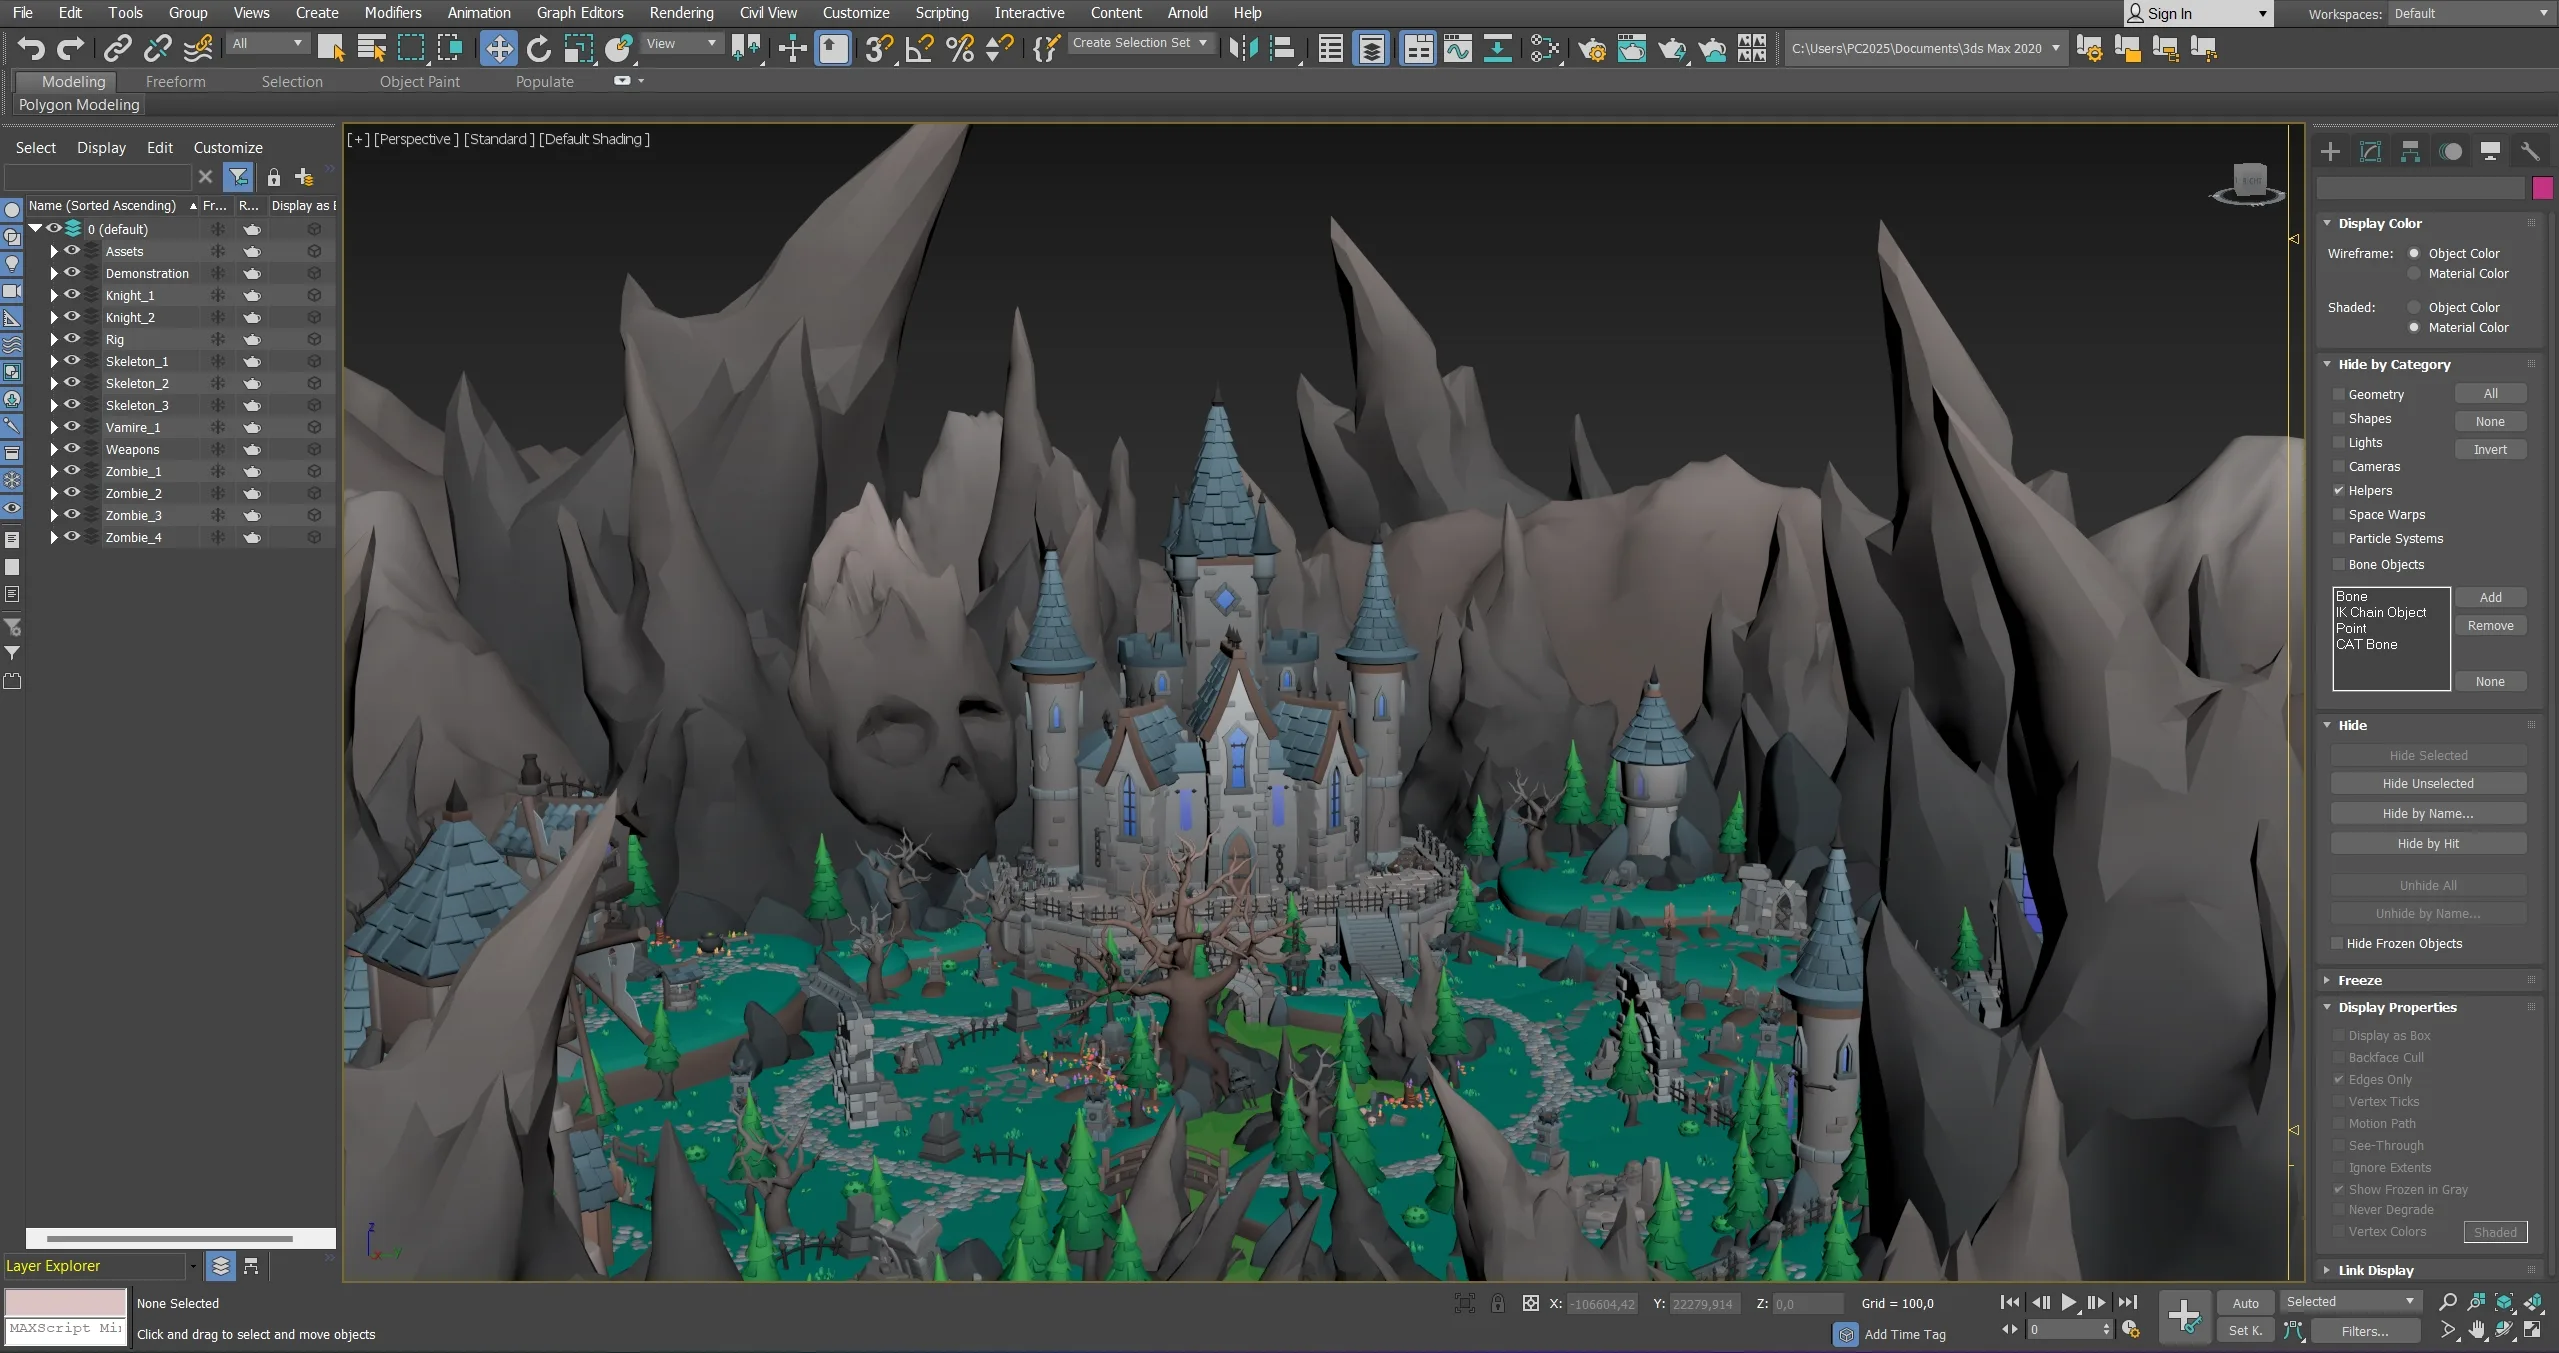Enable the Geometry hide checkbox

tap(2339, 394)
